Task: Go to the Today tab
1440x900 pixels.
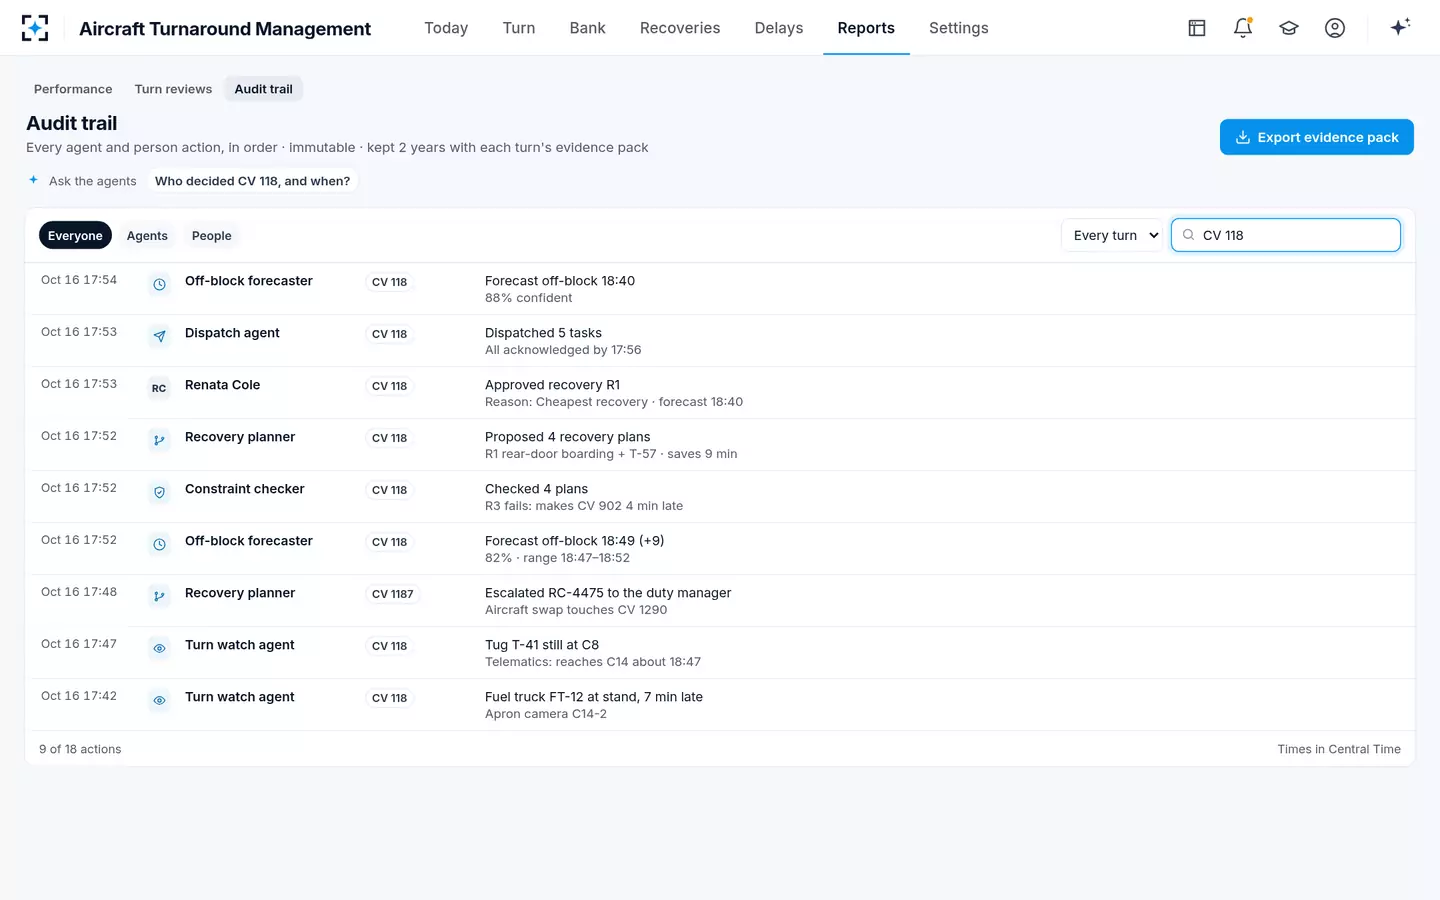Action: [446, 28]
